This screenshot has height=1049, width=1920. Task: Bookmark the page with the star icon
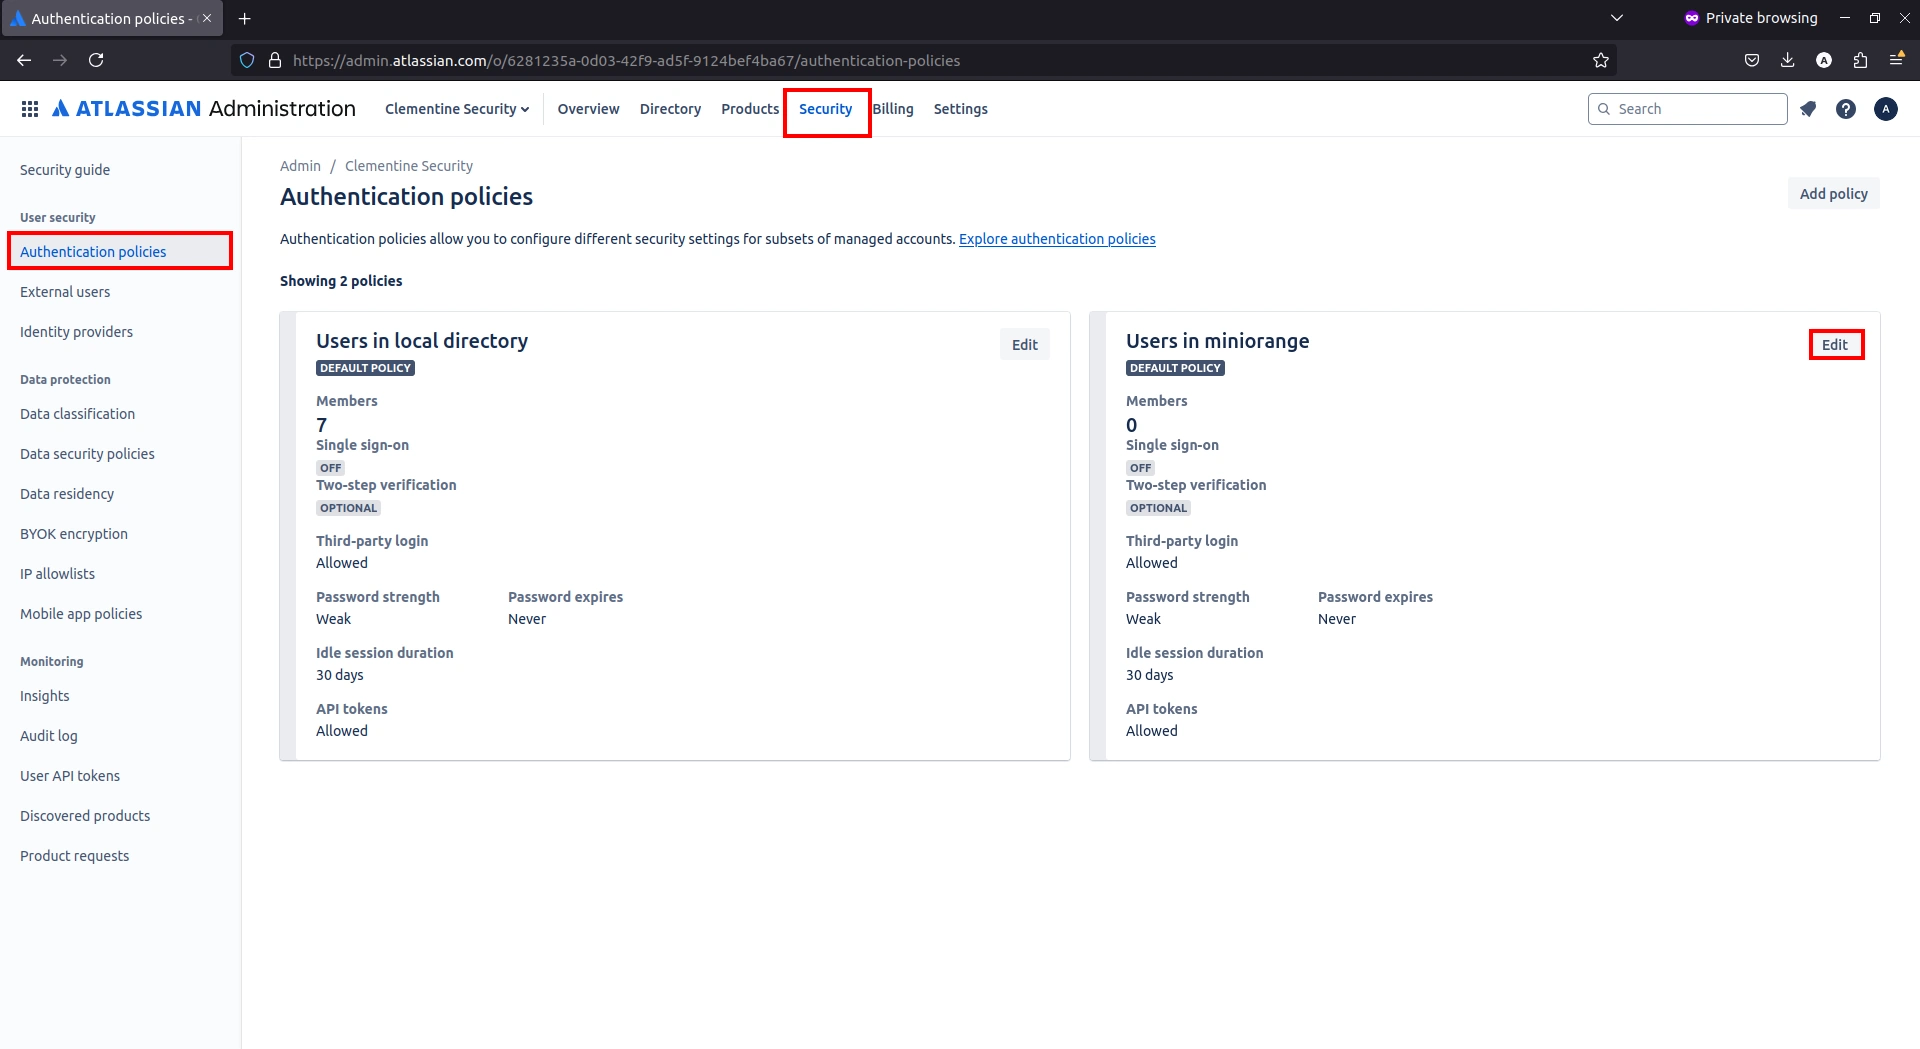(1600, 60)
